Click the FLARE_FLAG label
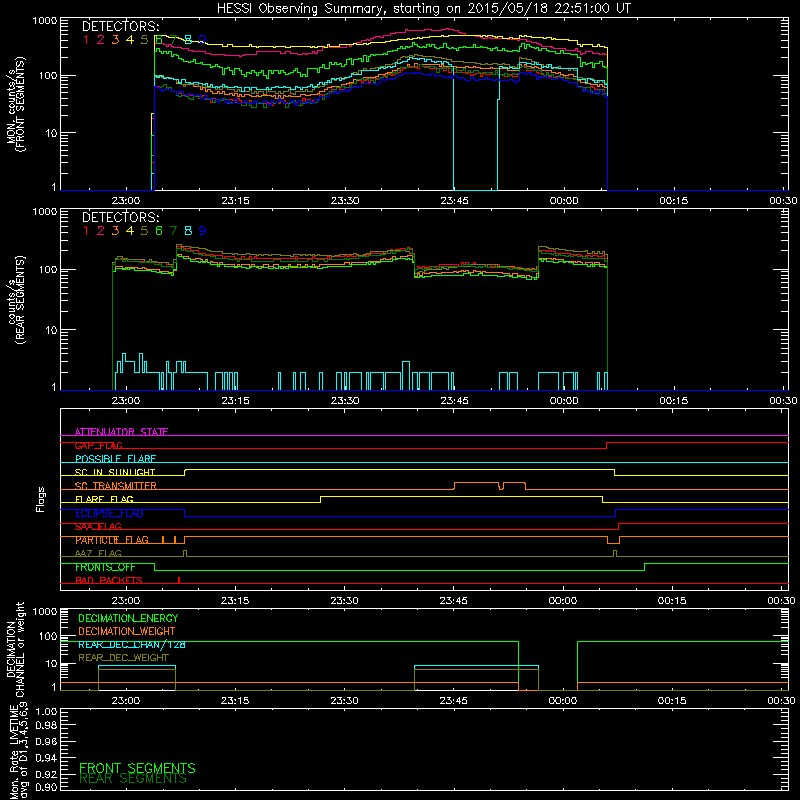Image resolution: width=800 pixels, height=800 pixels. [104, 499]
